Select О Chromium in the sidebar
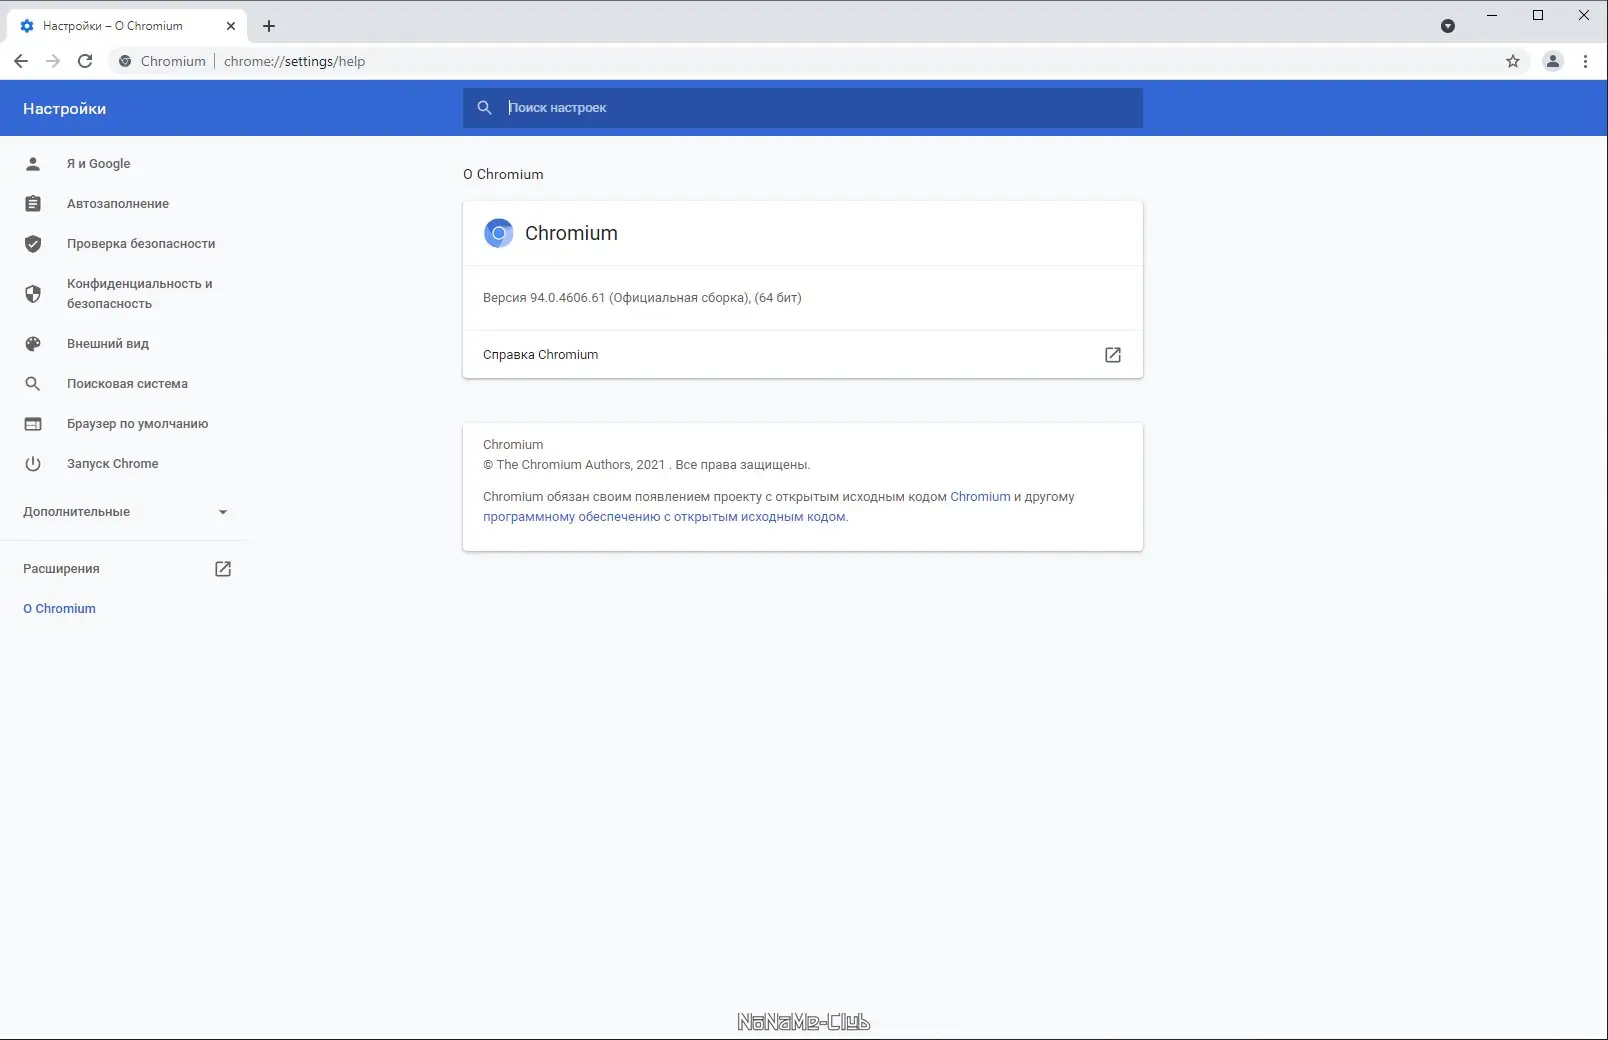Viewport: 1608px width, 1040px height. coord(60,609)
